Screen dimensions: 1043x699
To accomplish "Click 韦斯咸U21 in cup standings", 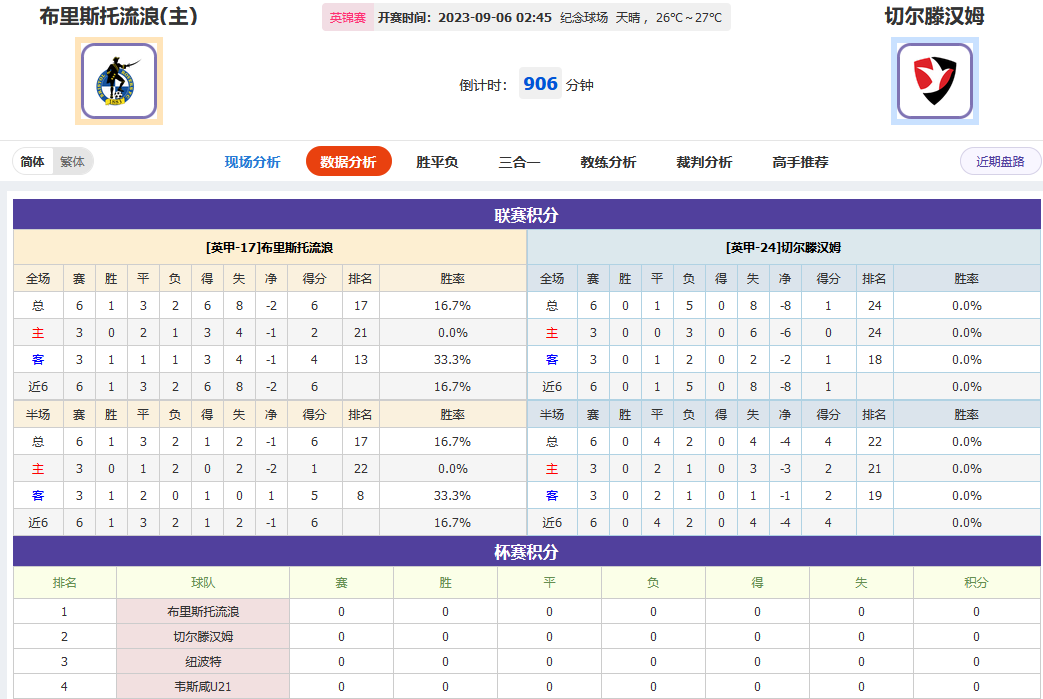I will [203, 686].
